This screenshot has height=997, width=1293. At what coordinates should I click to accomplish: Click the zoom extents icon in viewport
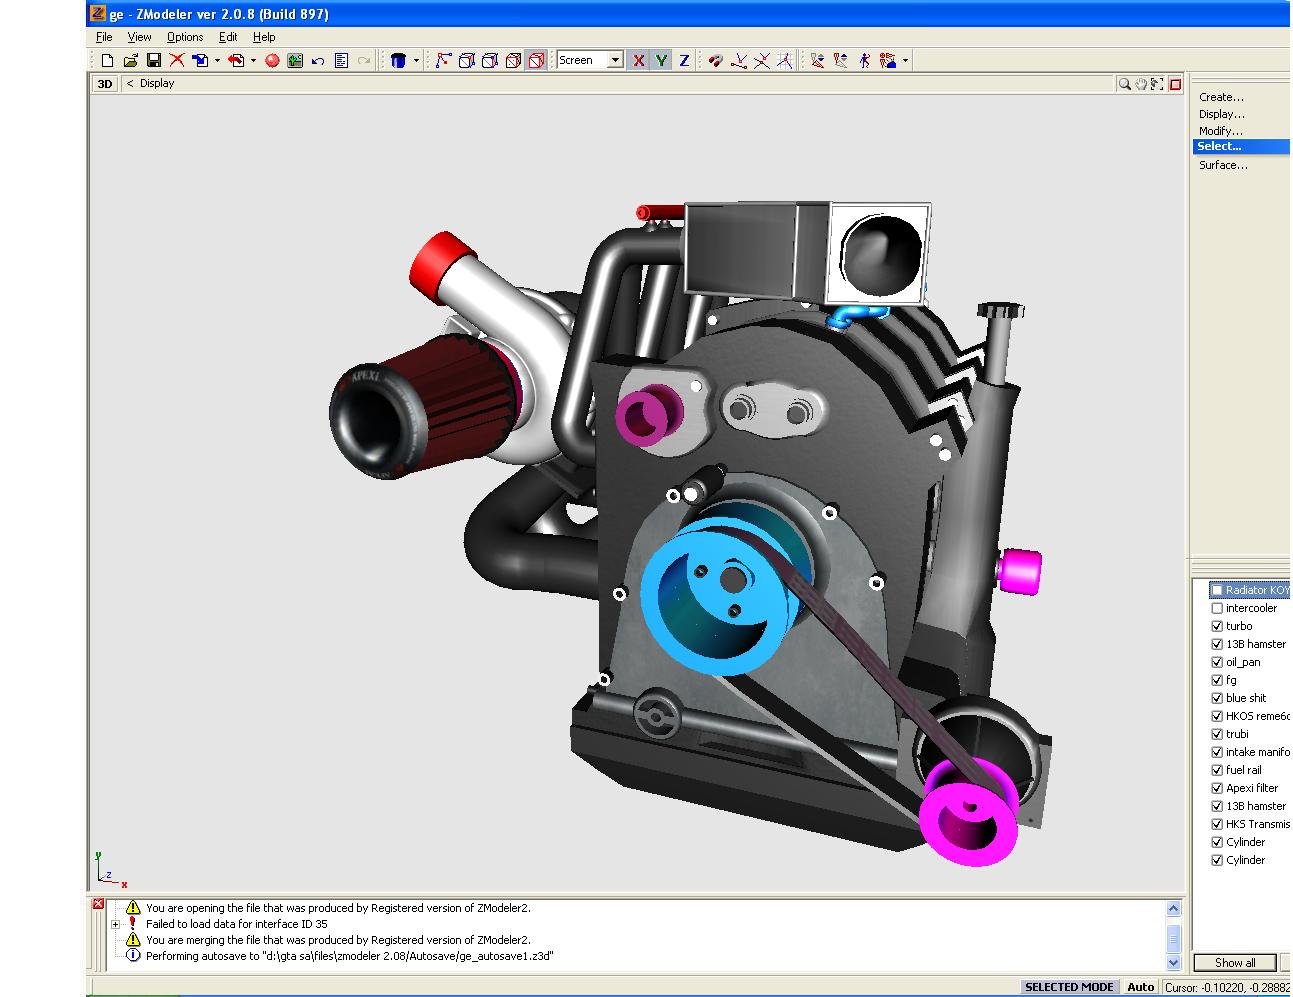pos(1157,84)
